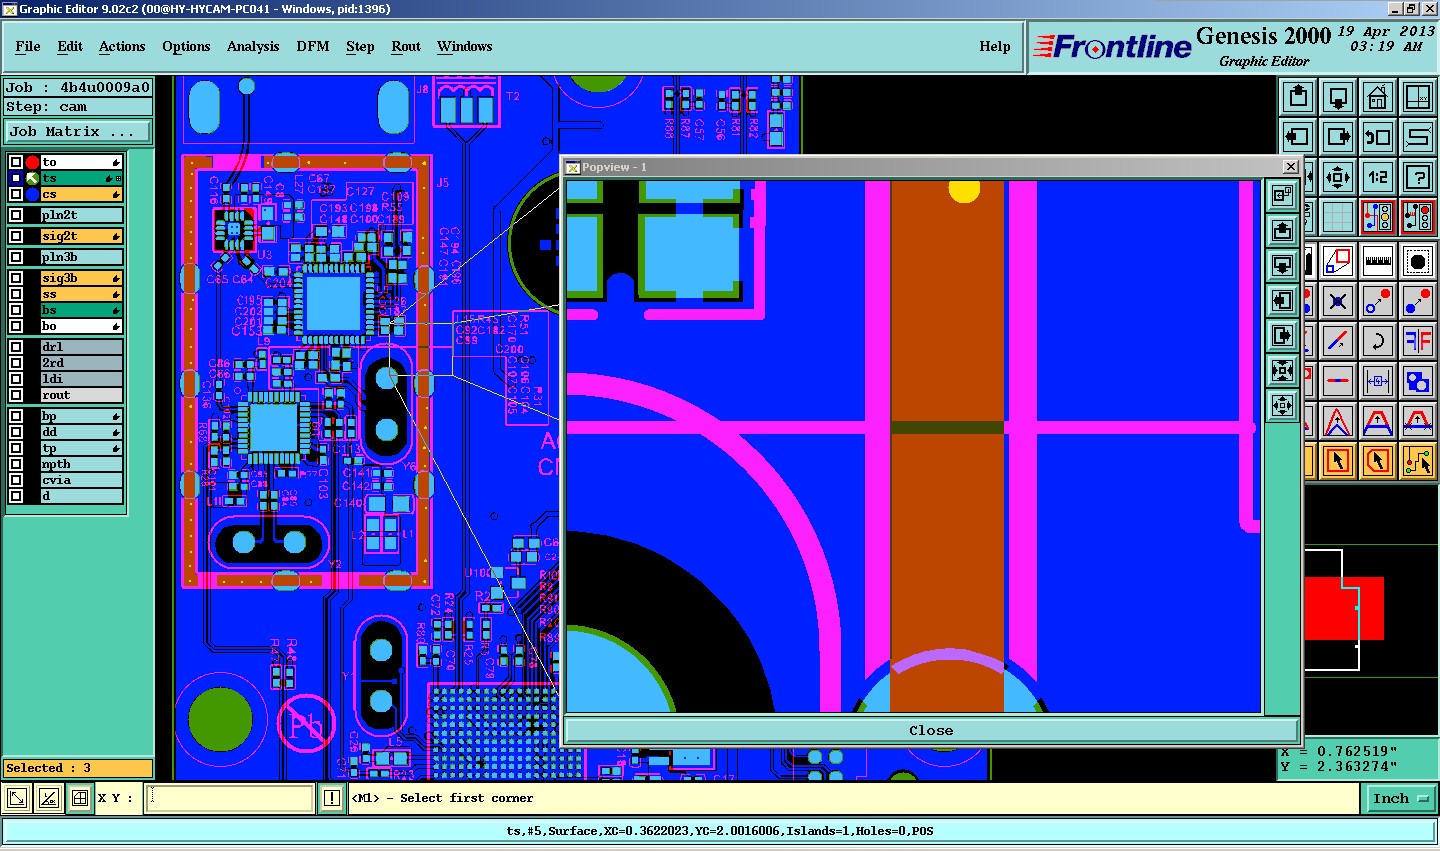
Task: Click the previous view icon
Action: (x=1378, y=137)
